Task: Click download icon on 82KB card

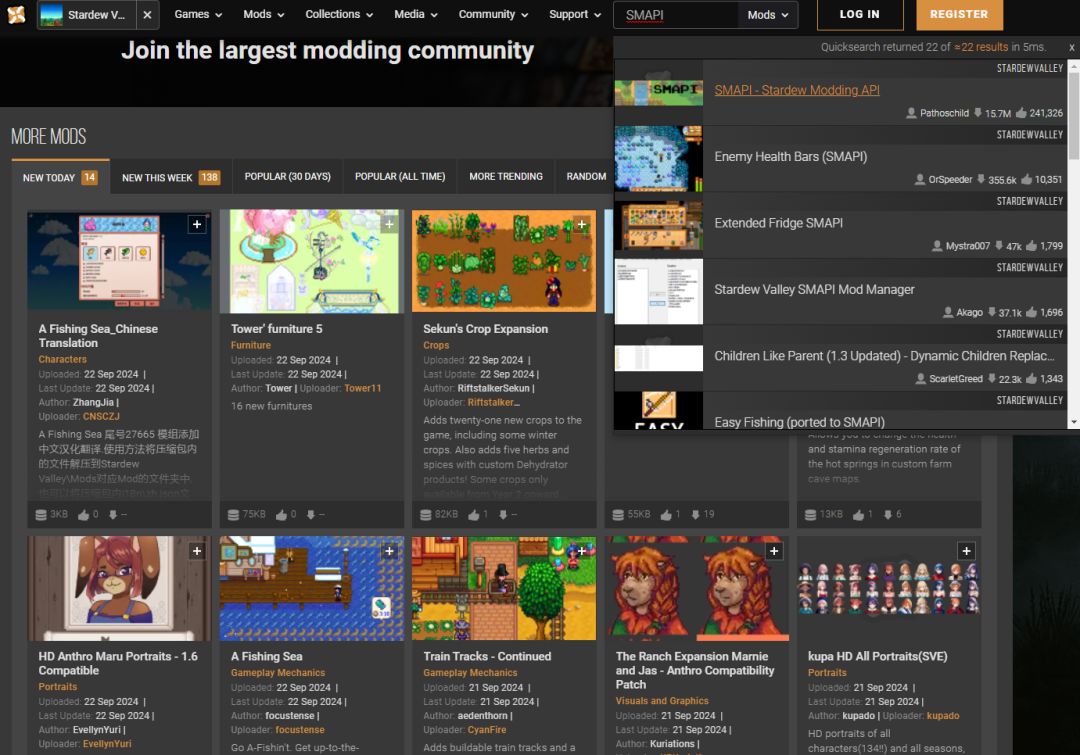Action: (x=503, y=515)
